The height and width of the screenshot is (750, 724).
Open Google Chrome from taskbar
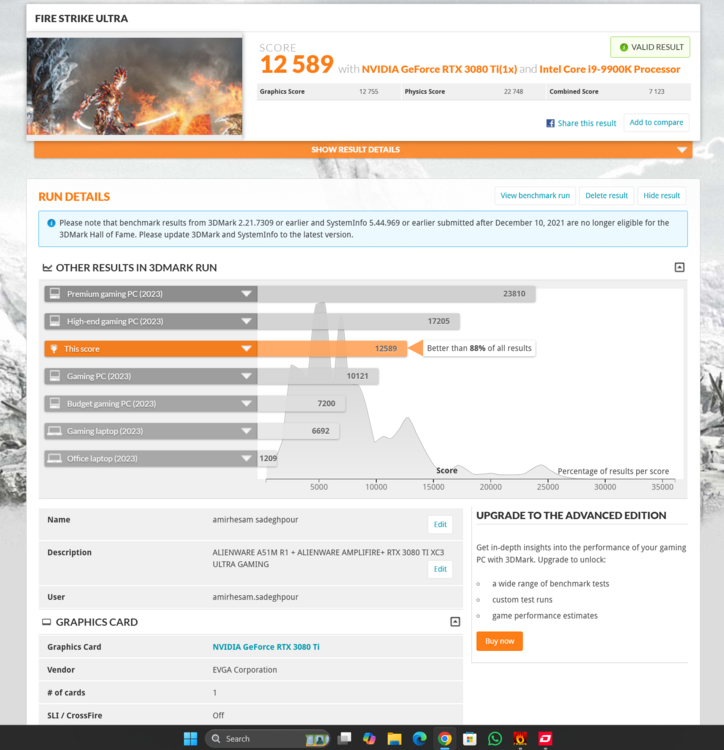[x=445, y=739]
